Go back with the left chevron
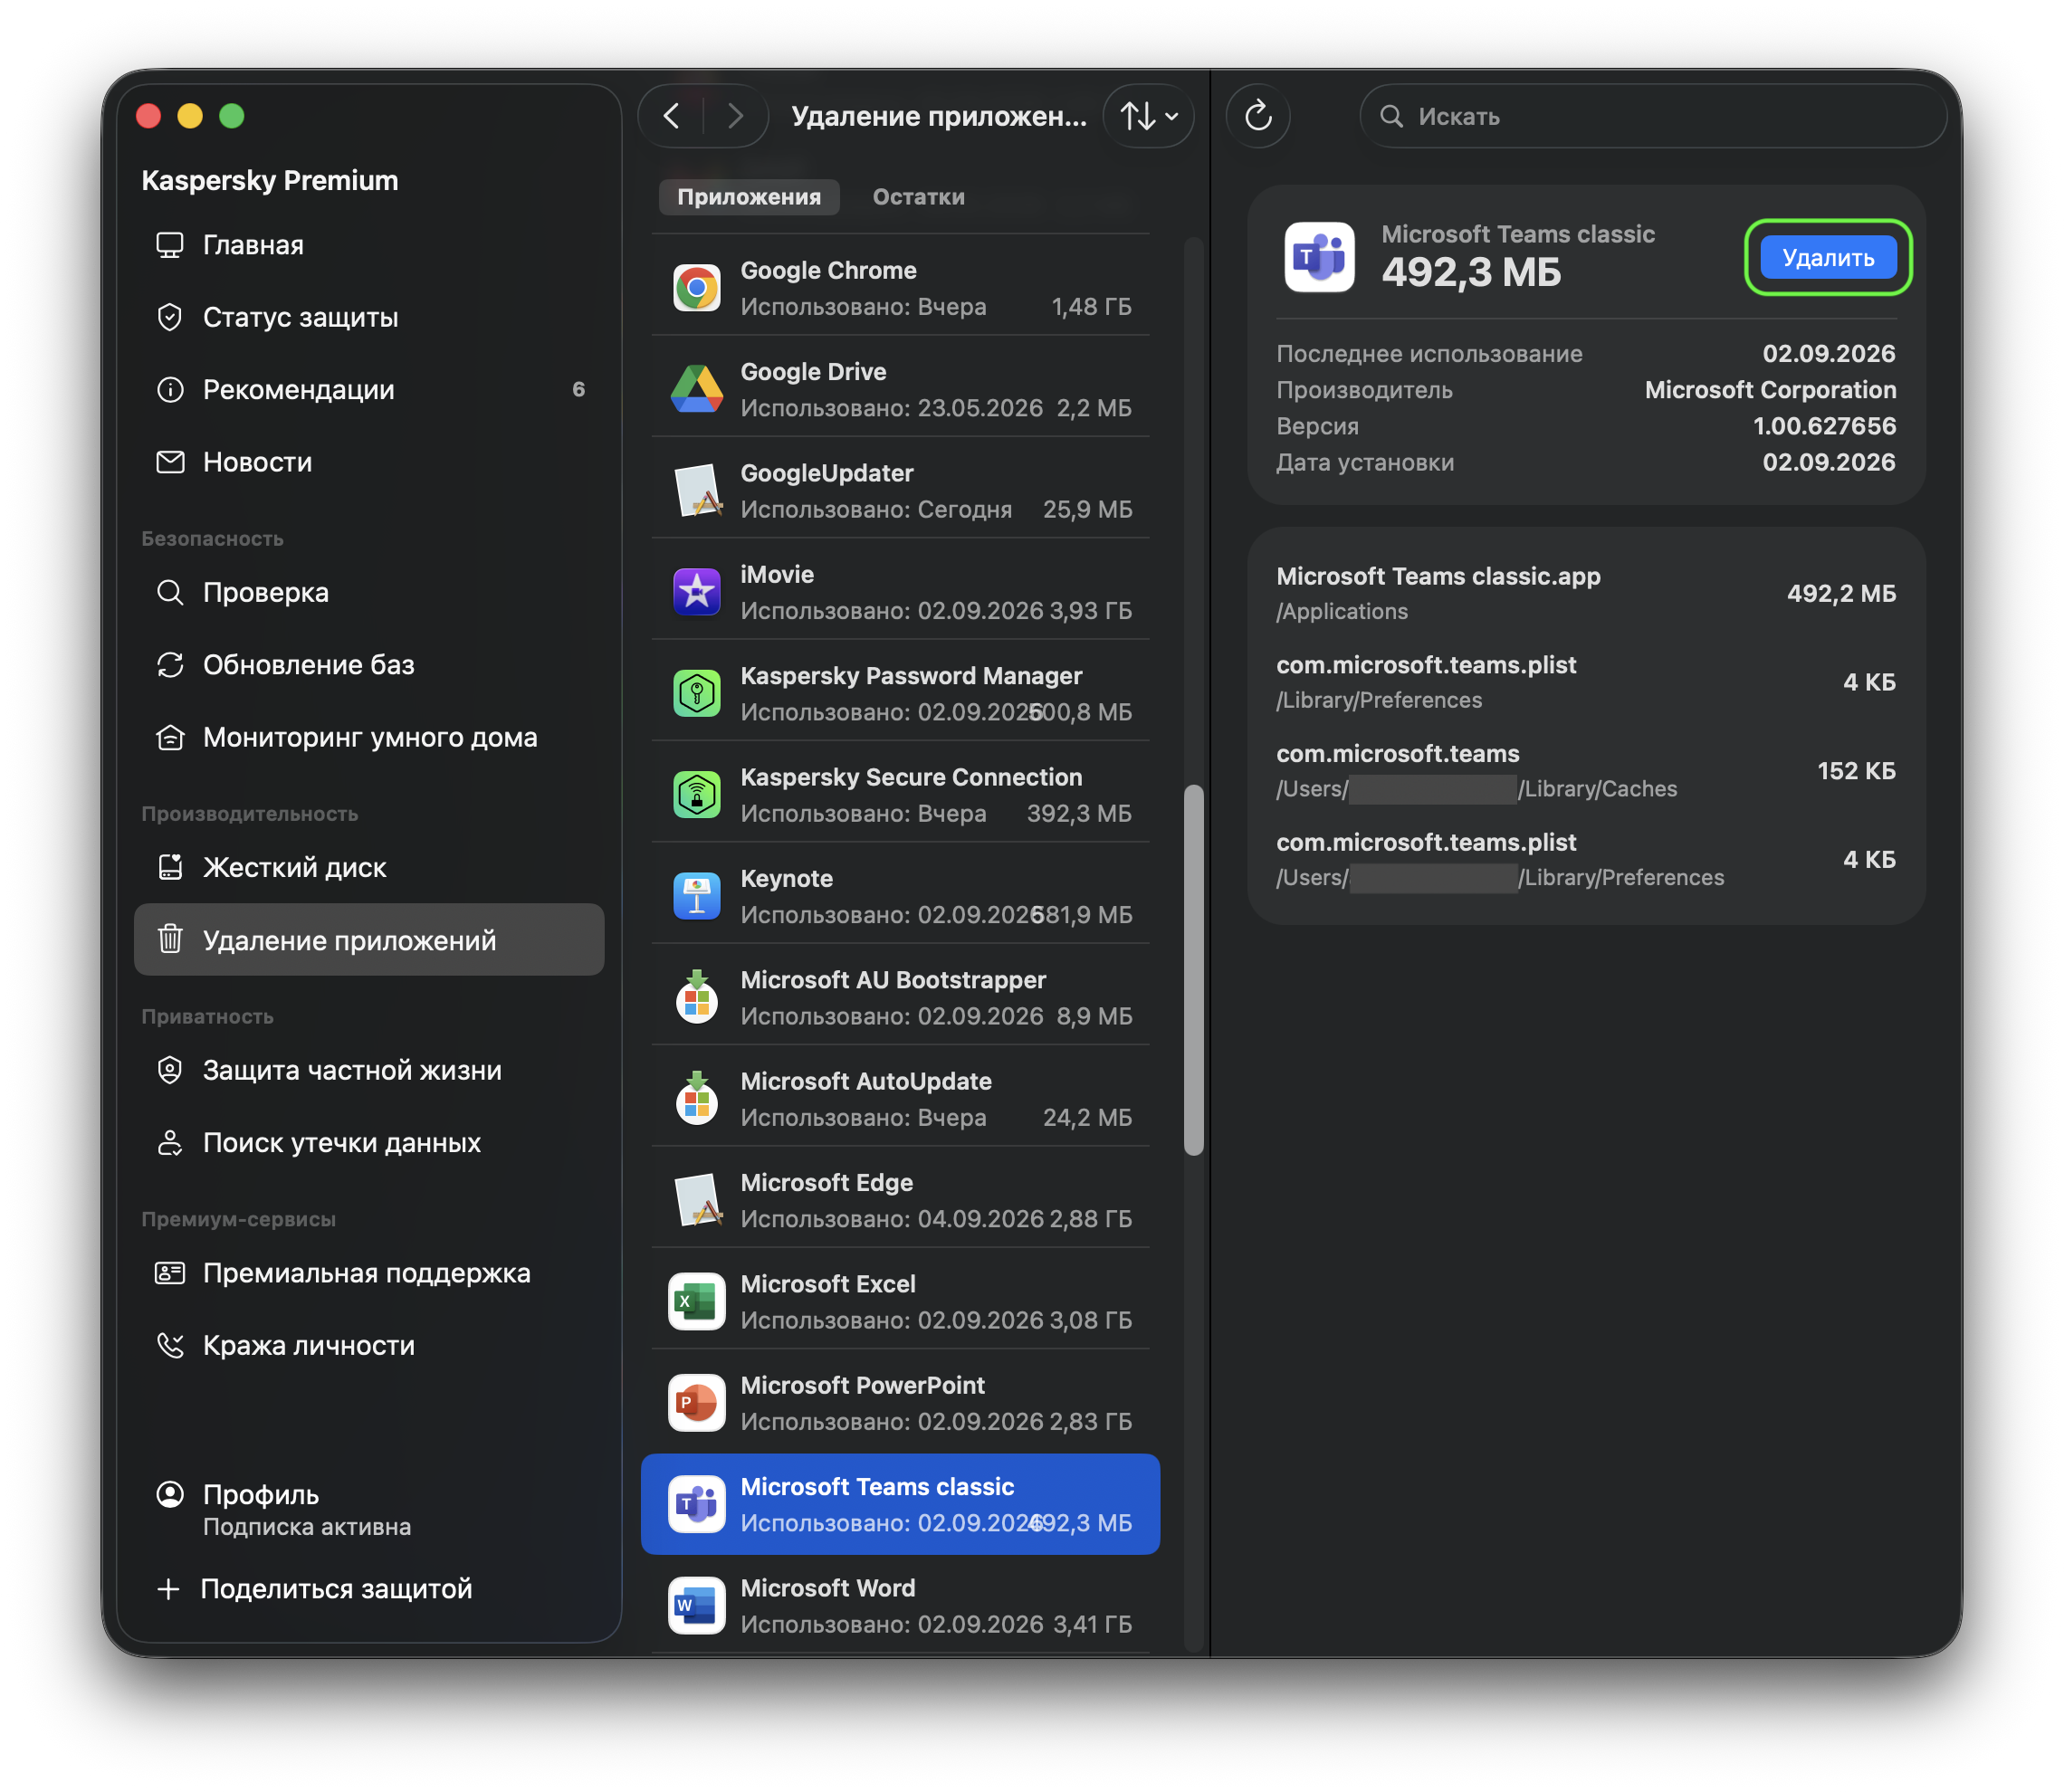The image size is (2064, 1792). pos(672,117)
